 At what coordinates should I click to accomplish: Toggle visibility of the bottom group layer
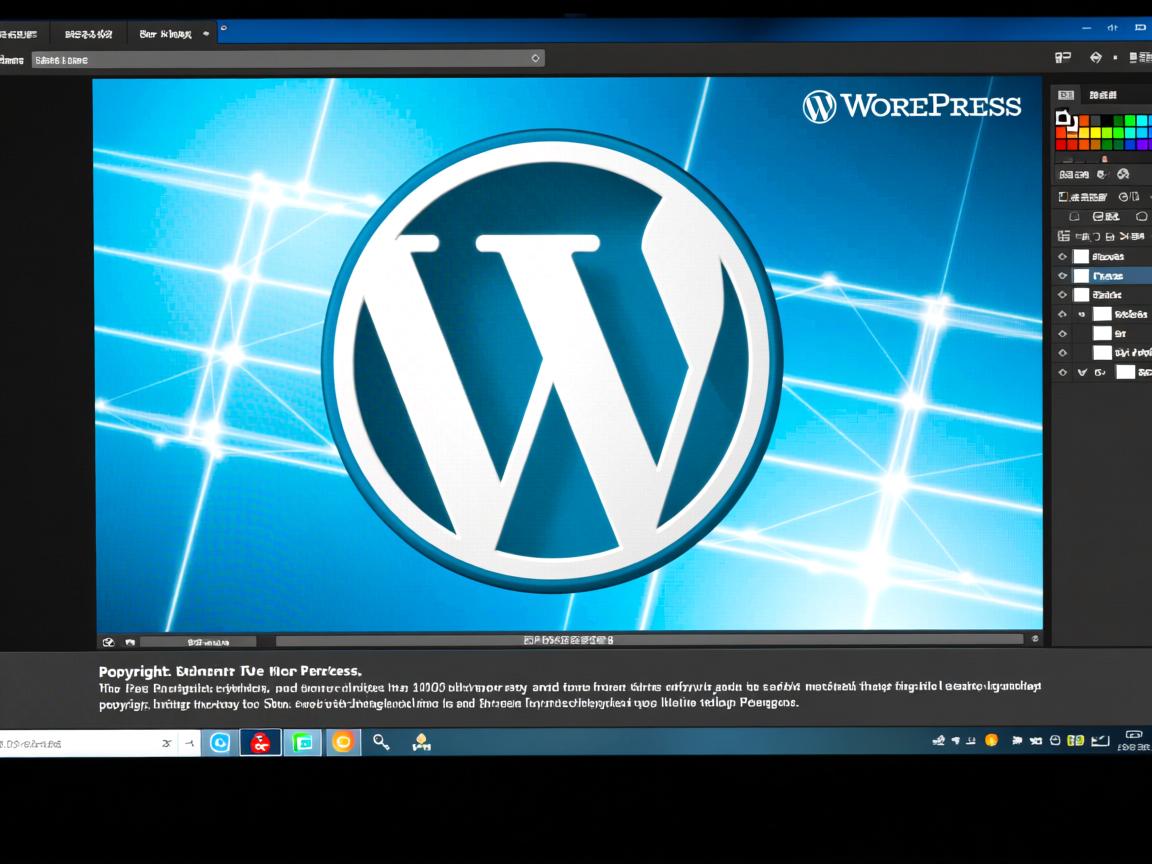click(1064, 372)
